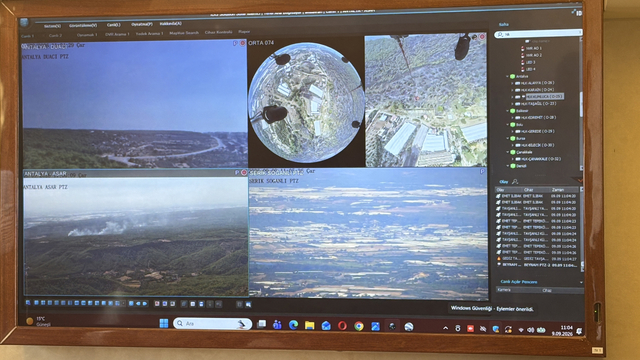Open the Photos app from taskbar
Viewport: 640px width, 360px height.
[376, 326]
